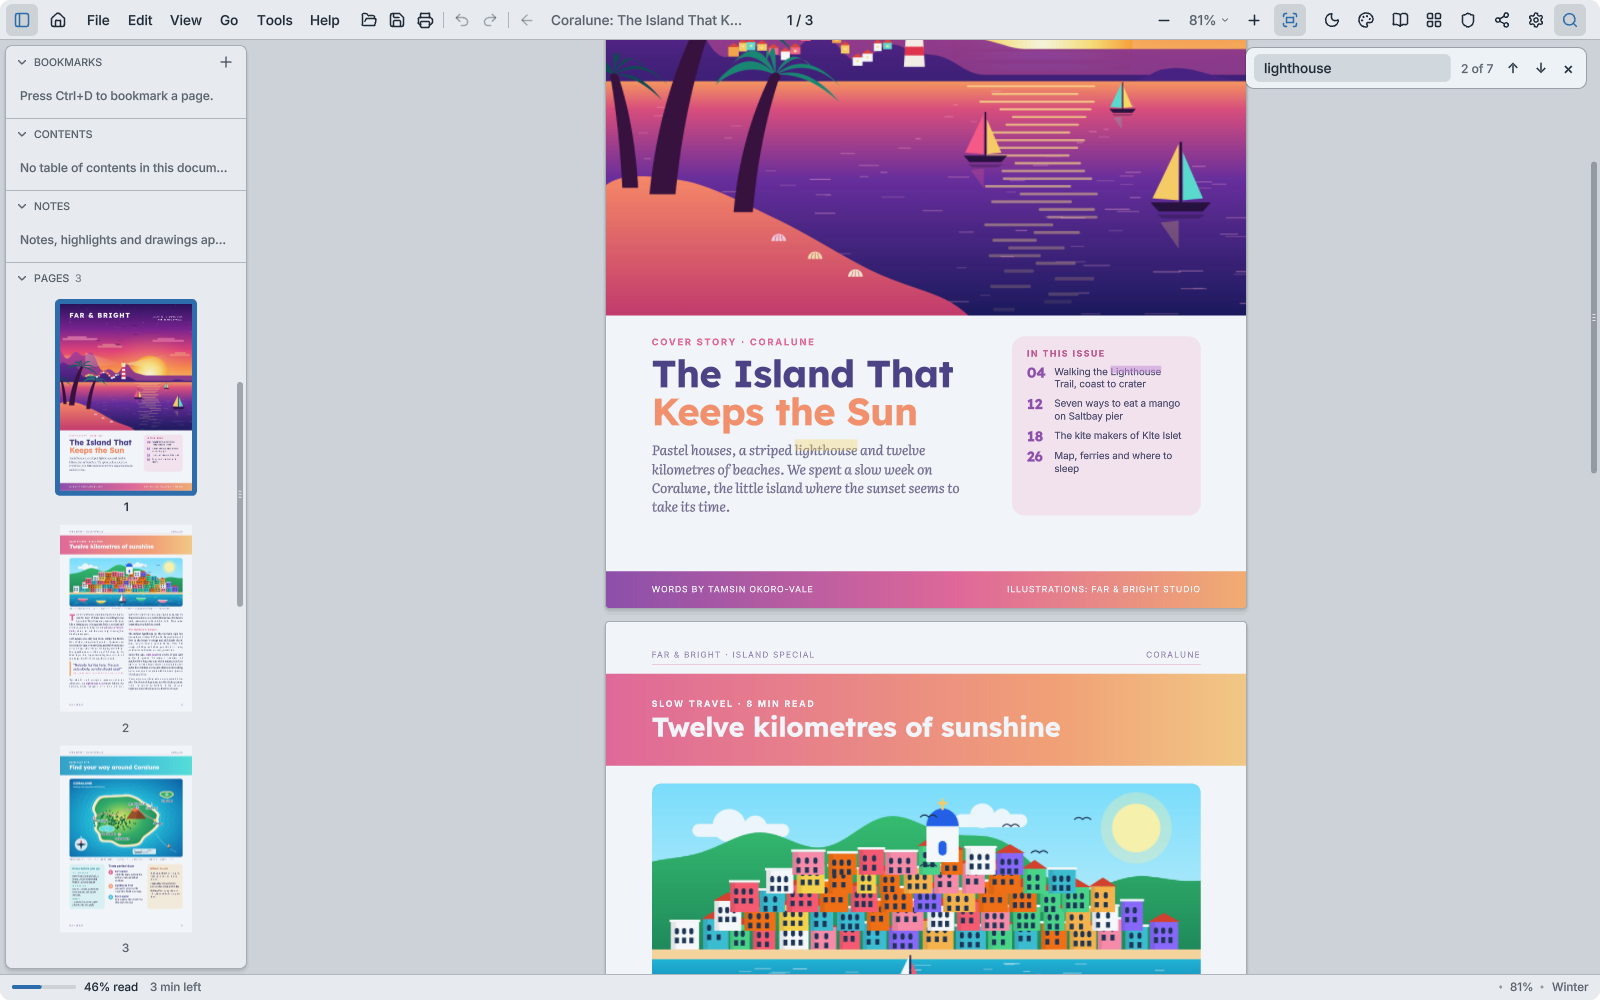Open the theme palette icon

click(1366, 20)
